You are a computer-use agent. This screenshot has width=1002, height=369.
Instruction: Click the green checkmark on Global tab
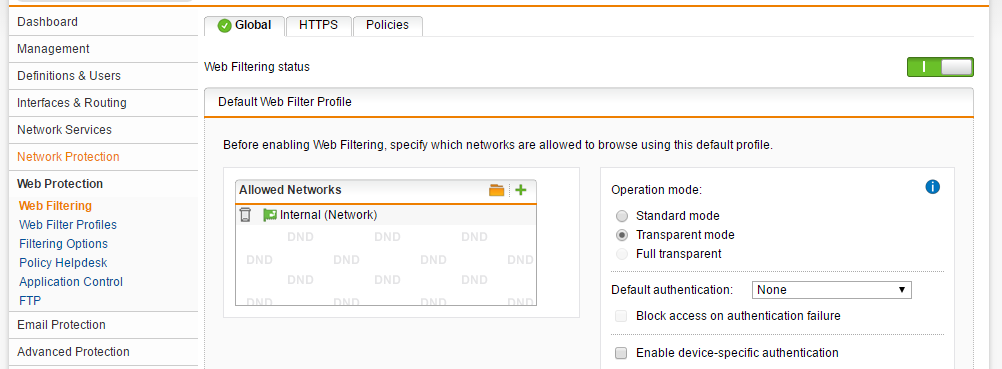(x=224, y=26)
